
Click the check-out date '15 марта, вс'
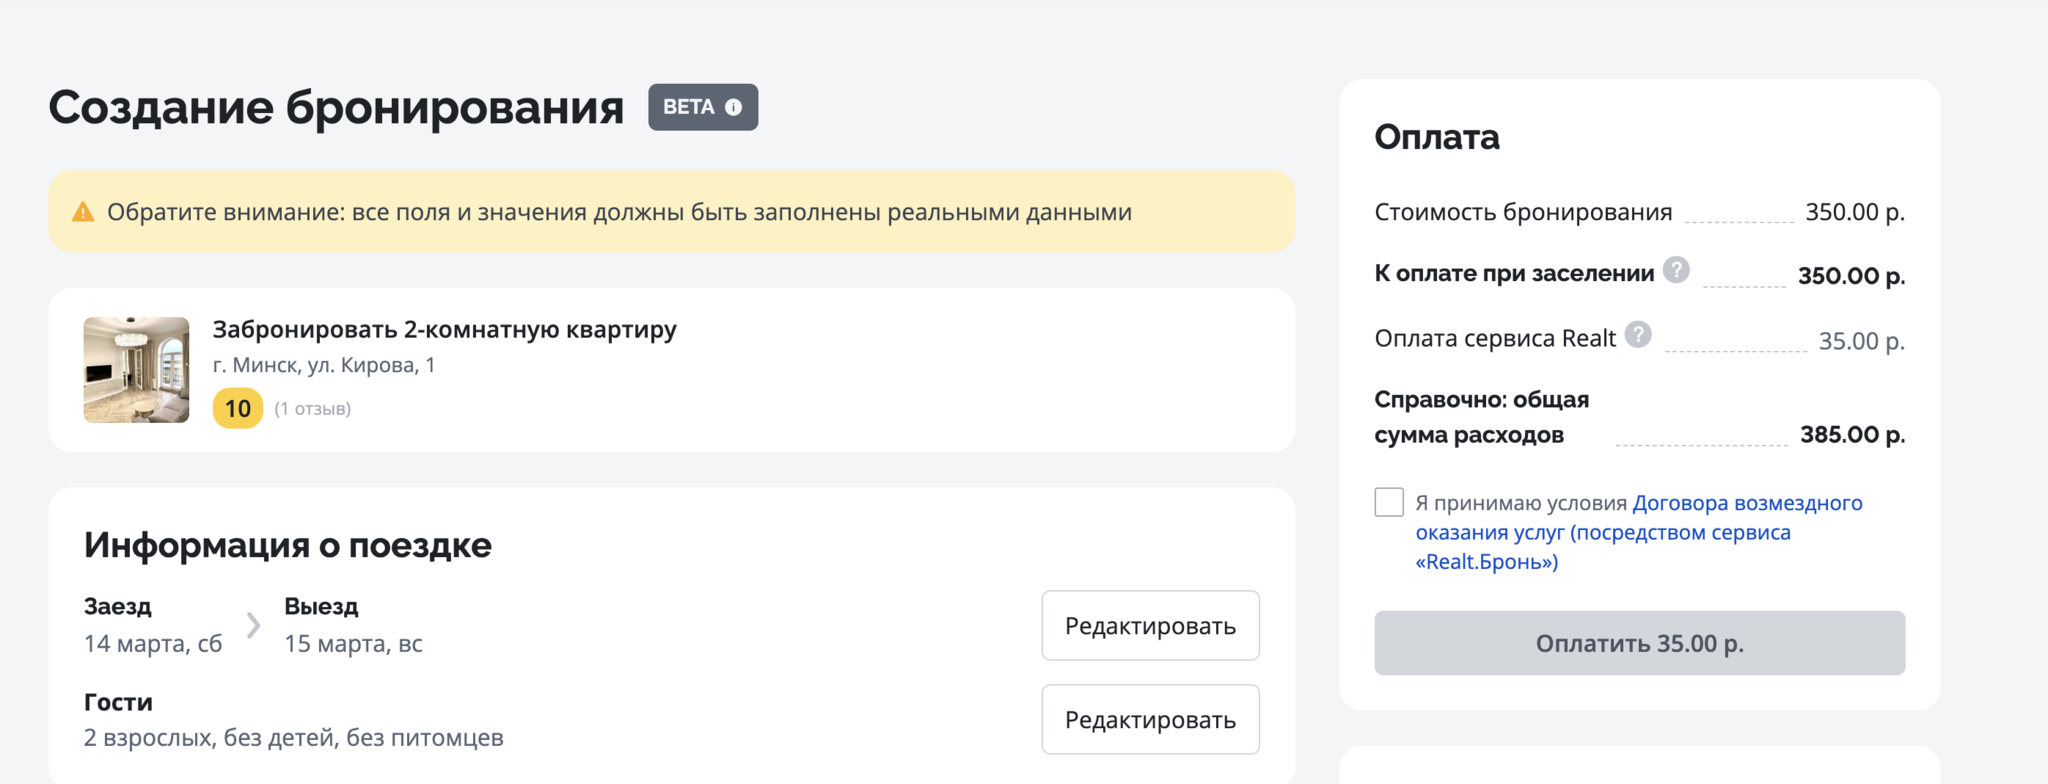click(x=353, y=643)
